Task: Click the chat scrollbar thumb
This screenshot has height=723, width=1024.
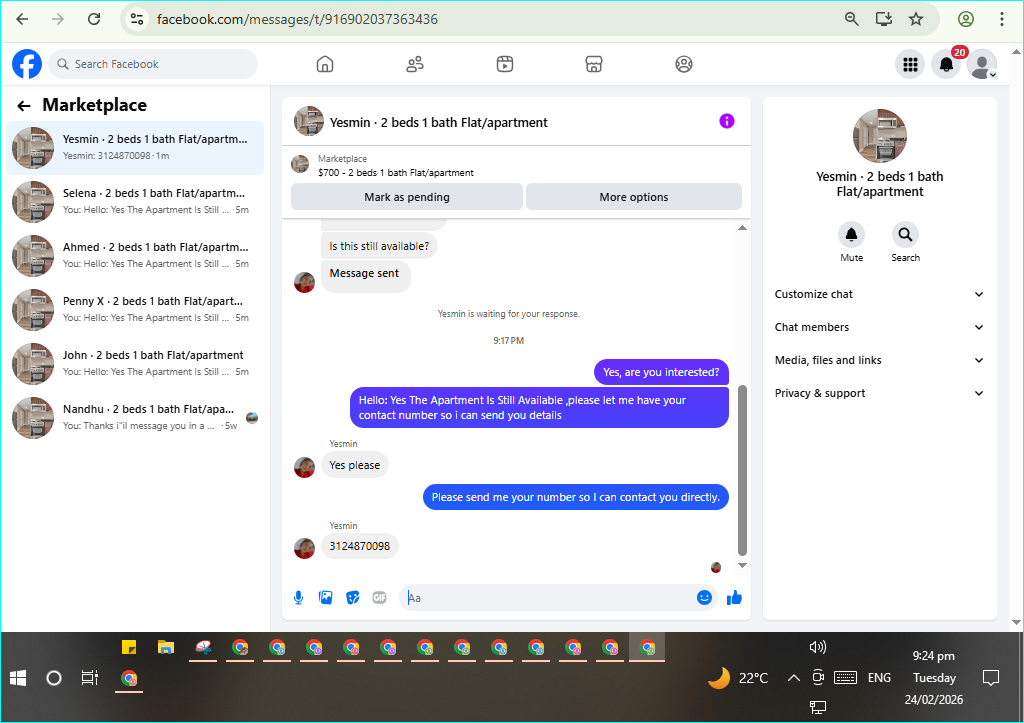Action: 742,470
